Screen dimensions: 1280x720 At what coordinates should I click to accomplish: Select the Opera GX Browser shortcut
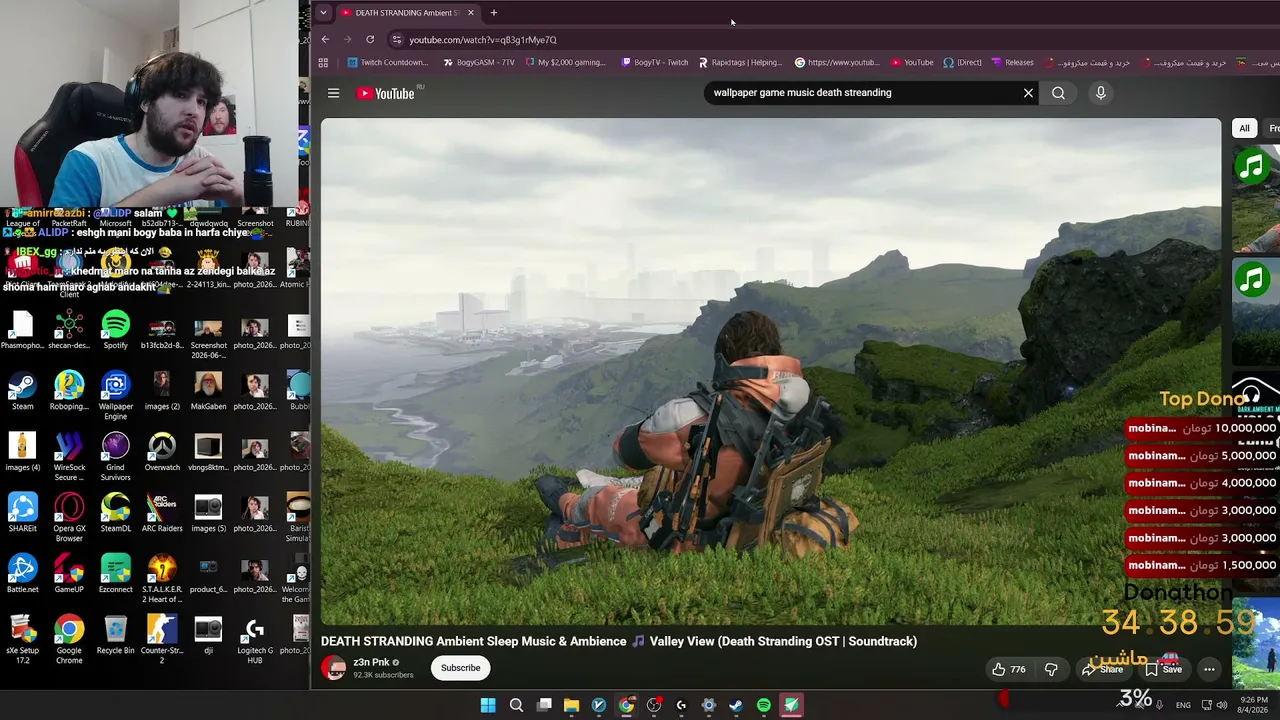pyautogui.click(x=69, y=517)
